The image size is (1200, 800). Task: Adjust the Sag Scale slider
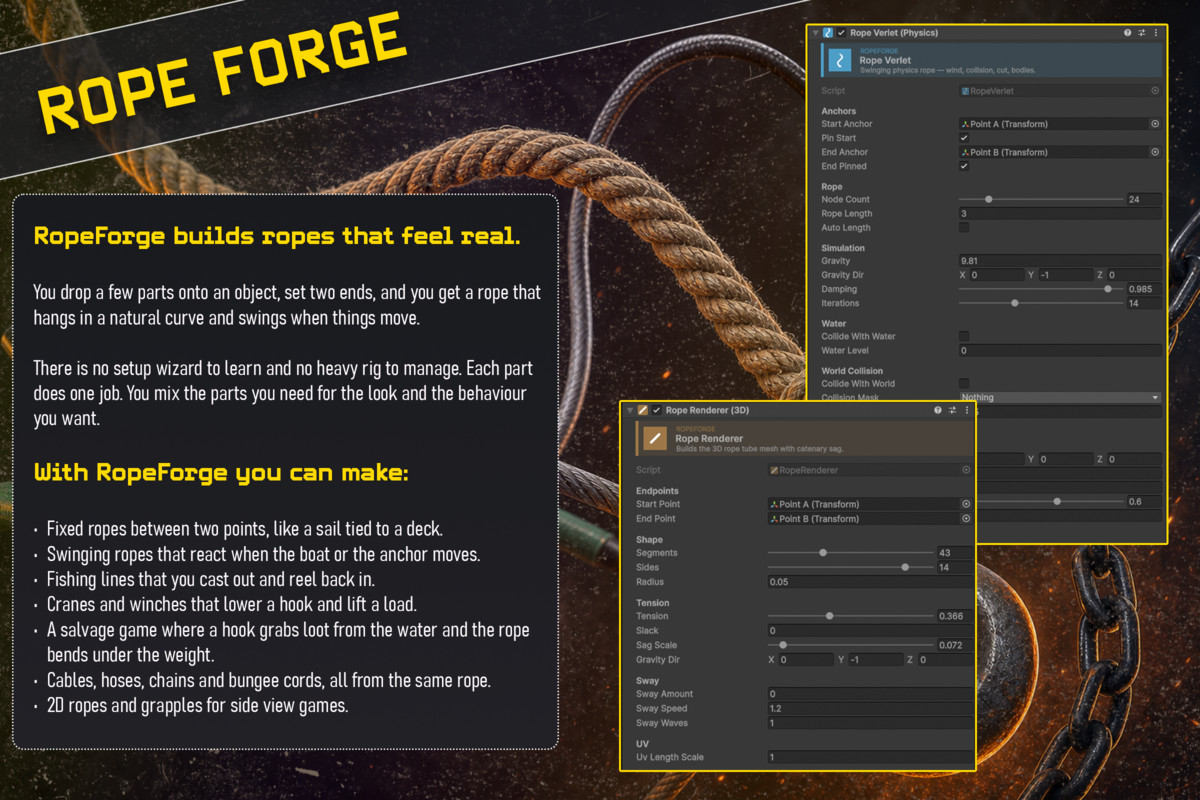click(850, 645)
